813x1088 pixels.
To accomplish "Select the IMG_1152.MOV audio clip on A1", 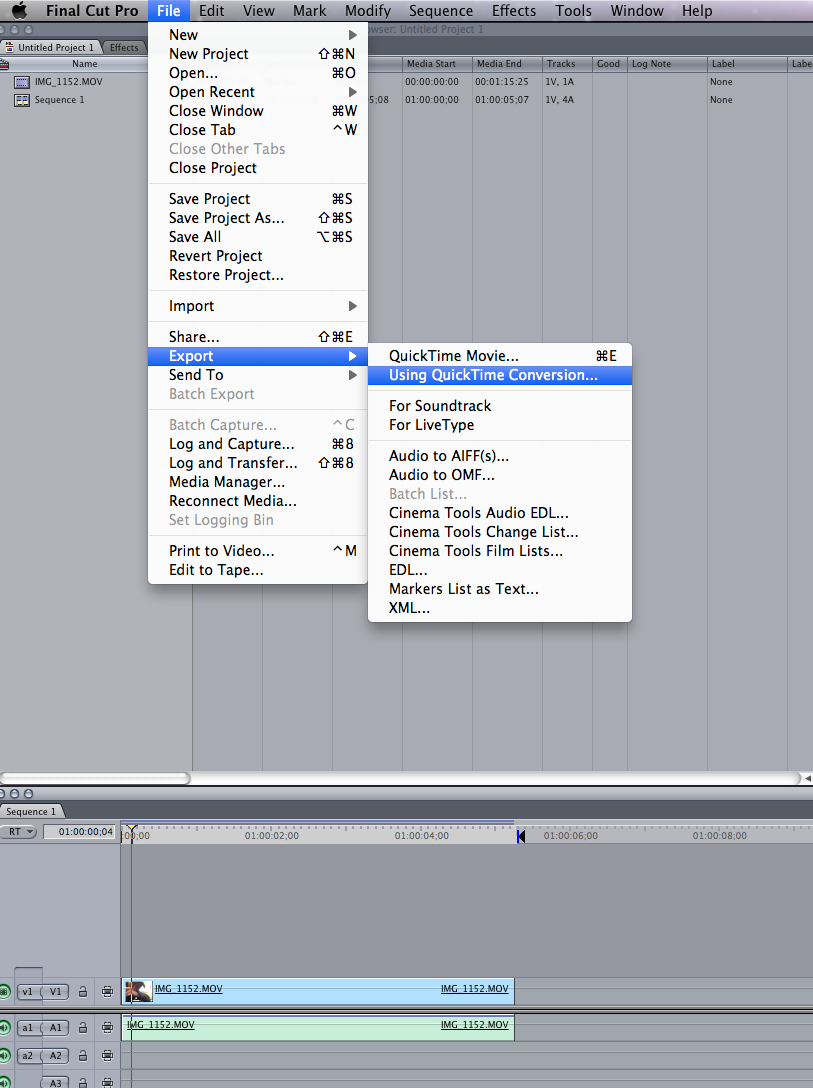I will 318,1027.
